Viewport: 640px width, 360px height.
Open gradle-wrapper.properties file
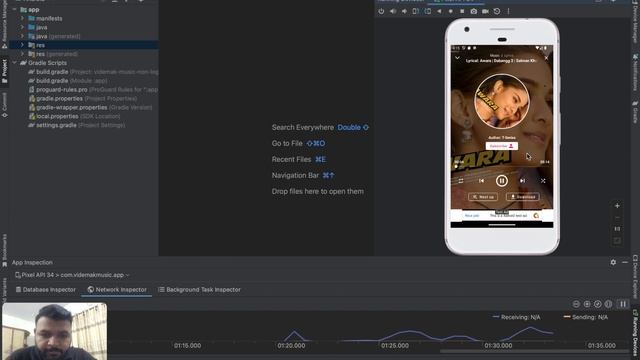tap(90, 107)
